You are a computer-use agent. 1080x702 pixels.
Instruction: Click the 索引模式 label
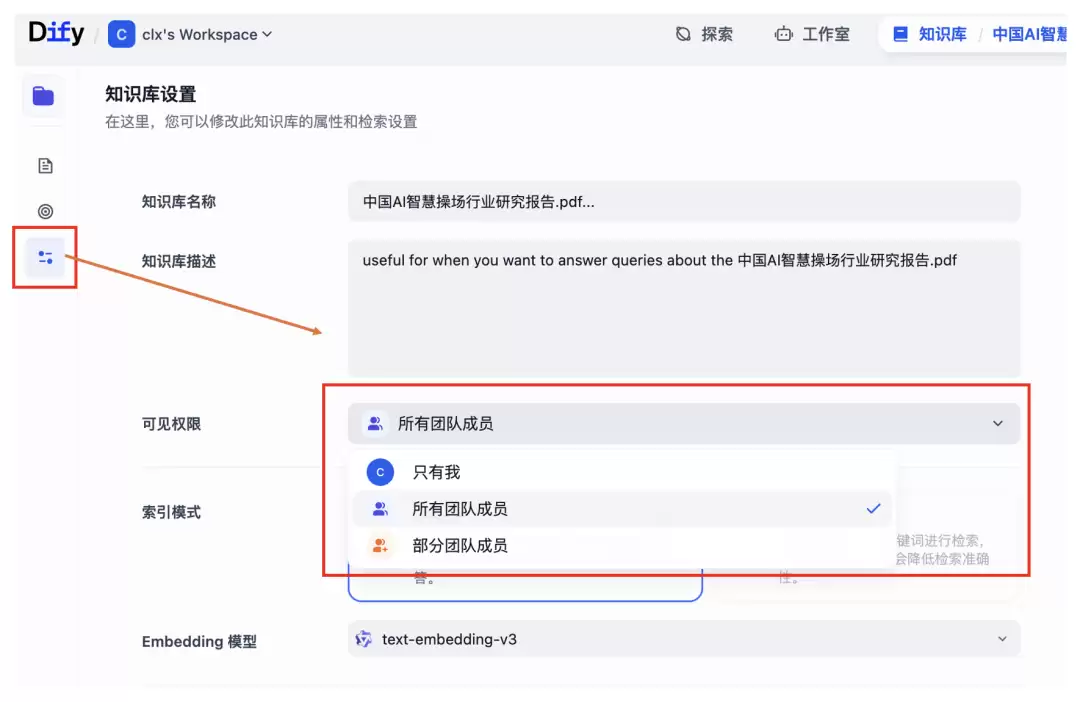pyautogui.click(x=172, y=513)
